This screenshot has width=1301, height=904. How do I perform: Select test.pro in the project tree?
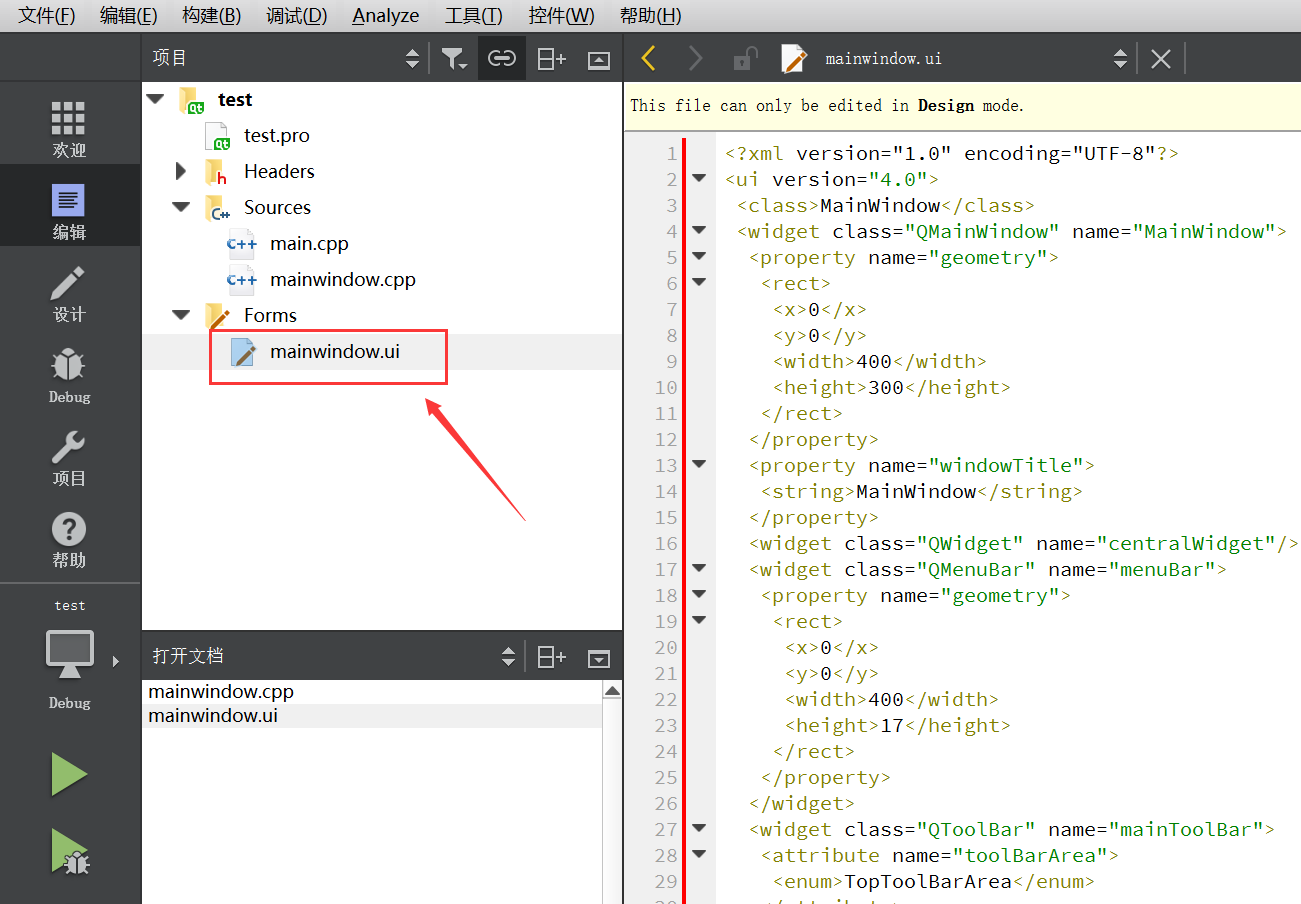pyautogui.click(x=277, y=135)
